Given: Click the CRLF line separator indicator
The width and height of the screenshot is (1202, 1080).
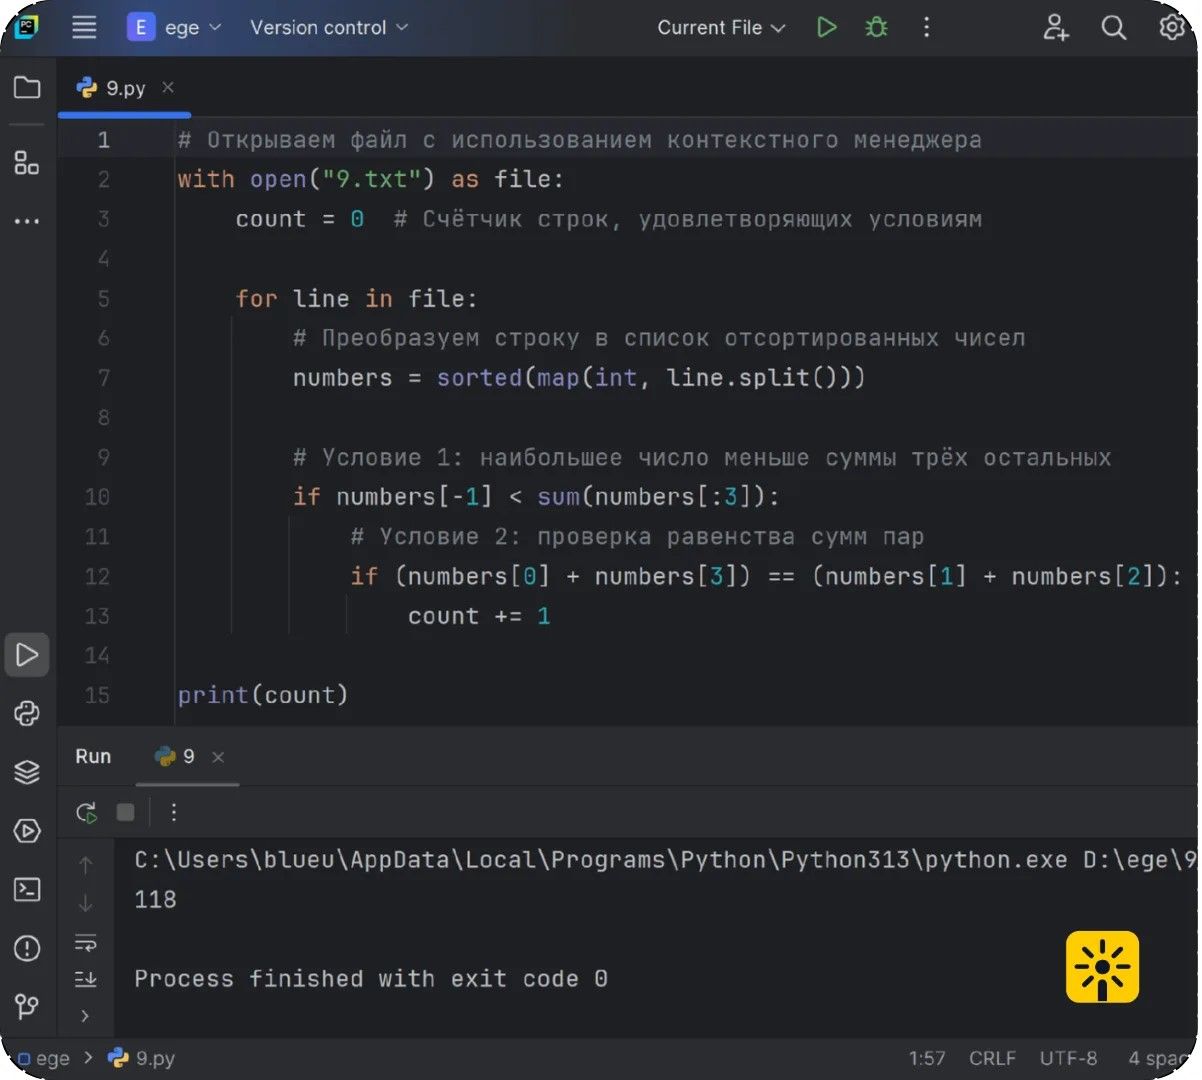Looking at the screenshot, I should coord(992,1058).
